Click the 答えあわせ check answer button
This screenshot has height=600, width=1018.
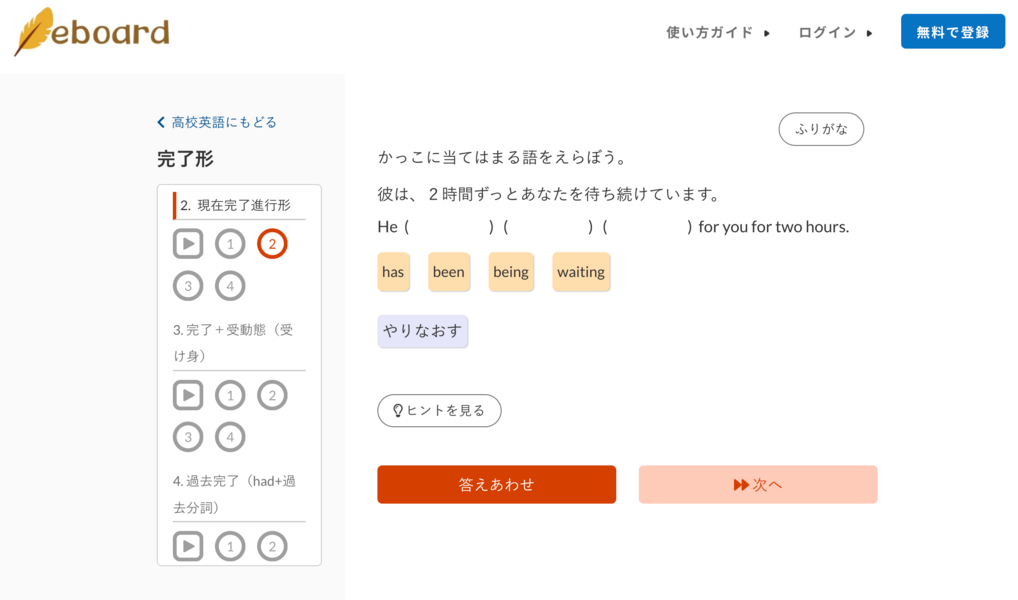coord(497,484)
